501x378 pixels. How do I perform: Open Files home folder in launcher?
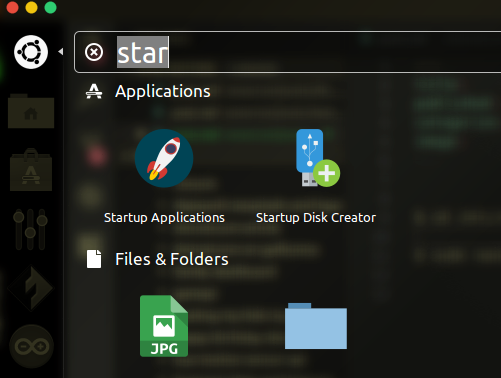[31, 111]
